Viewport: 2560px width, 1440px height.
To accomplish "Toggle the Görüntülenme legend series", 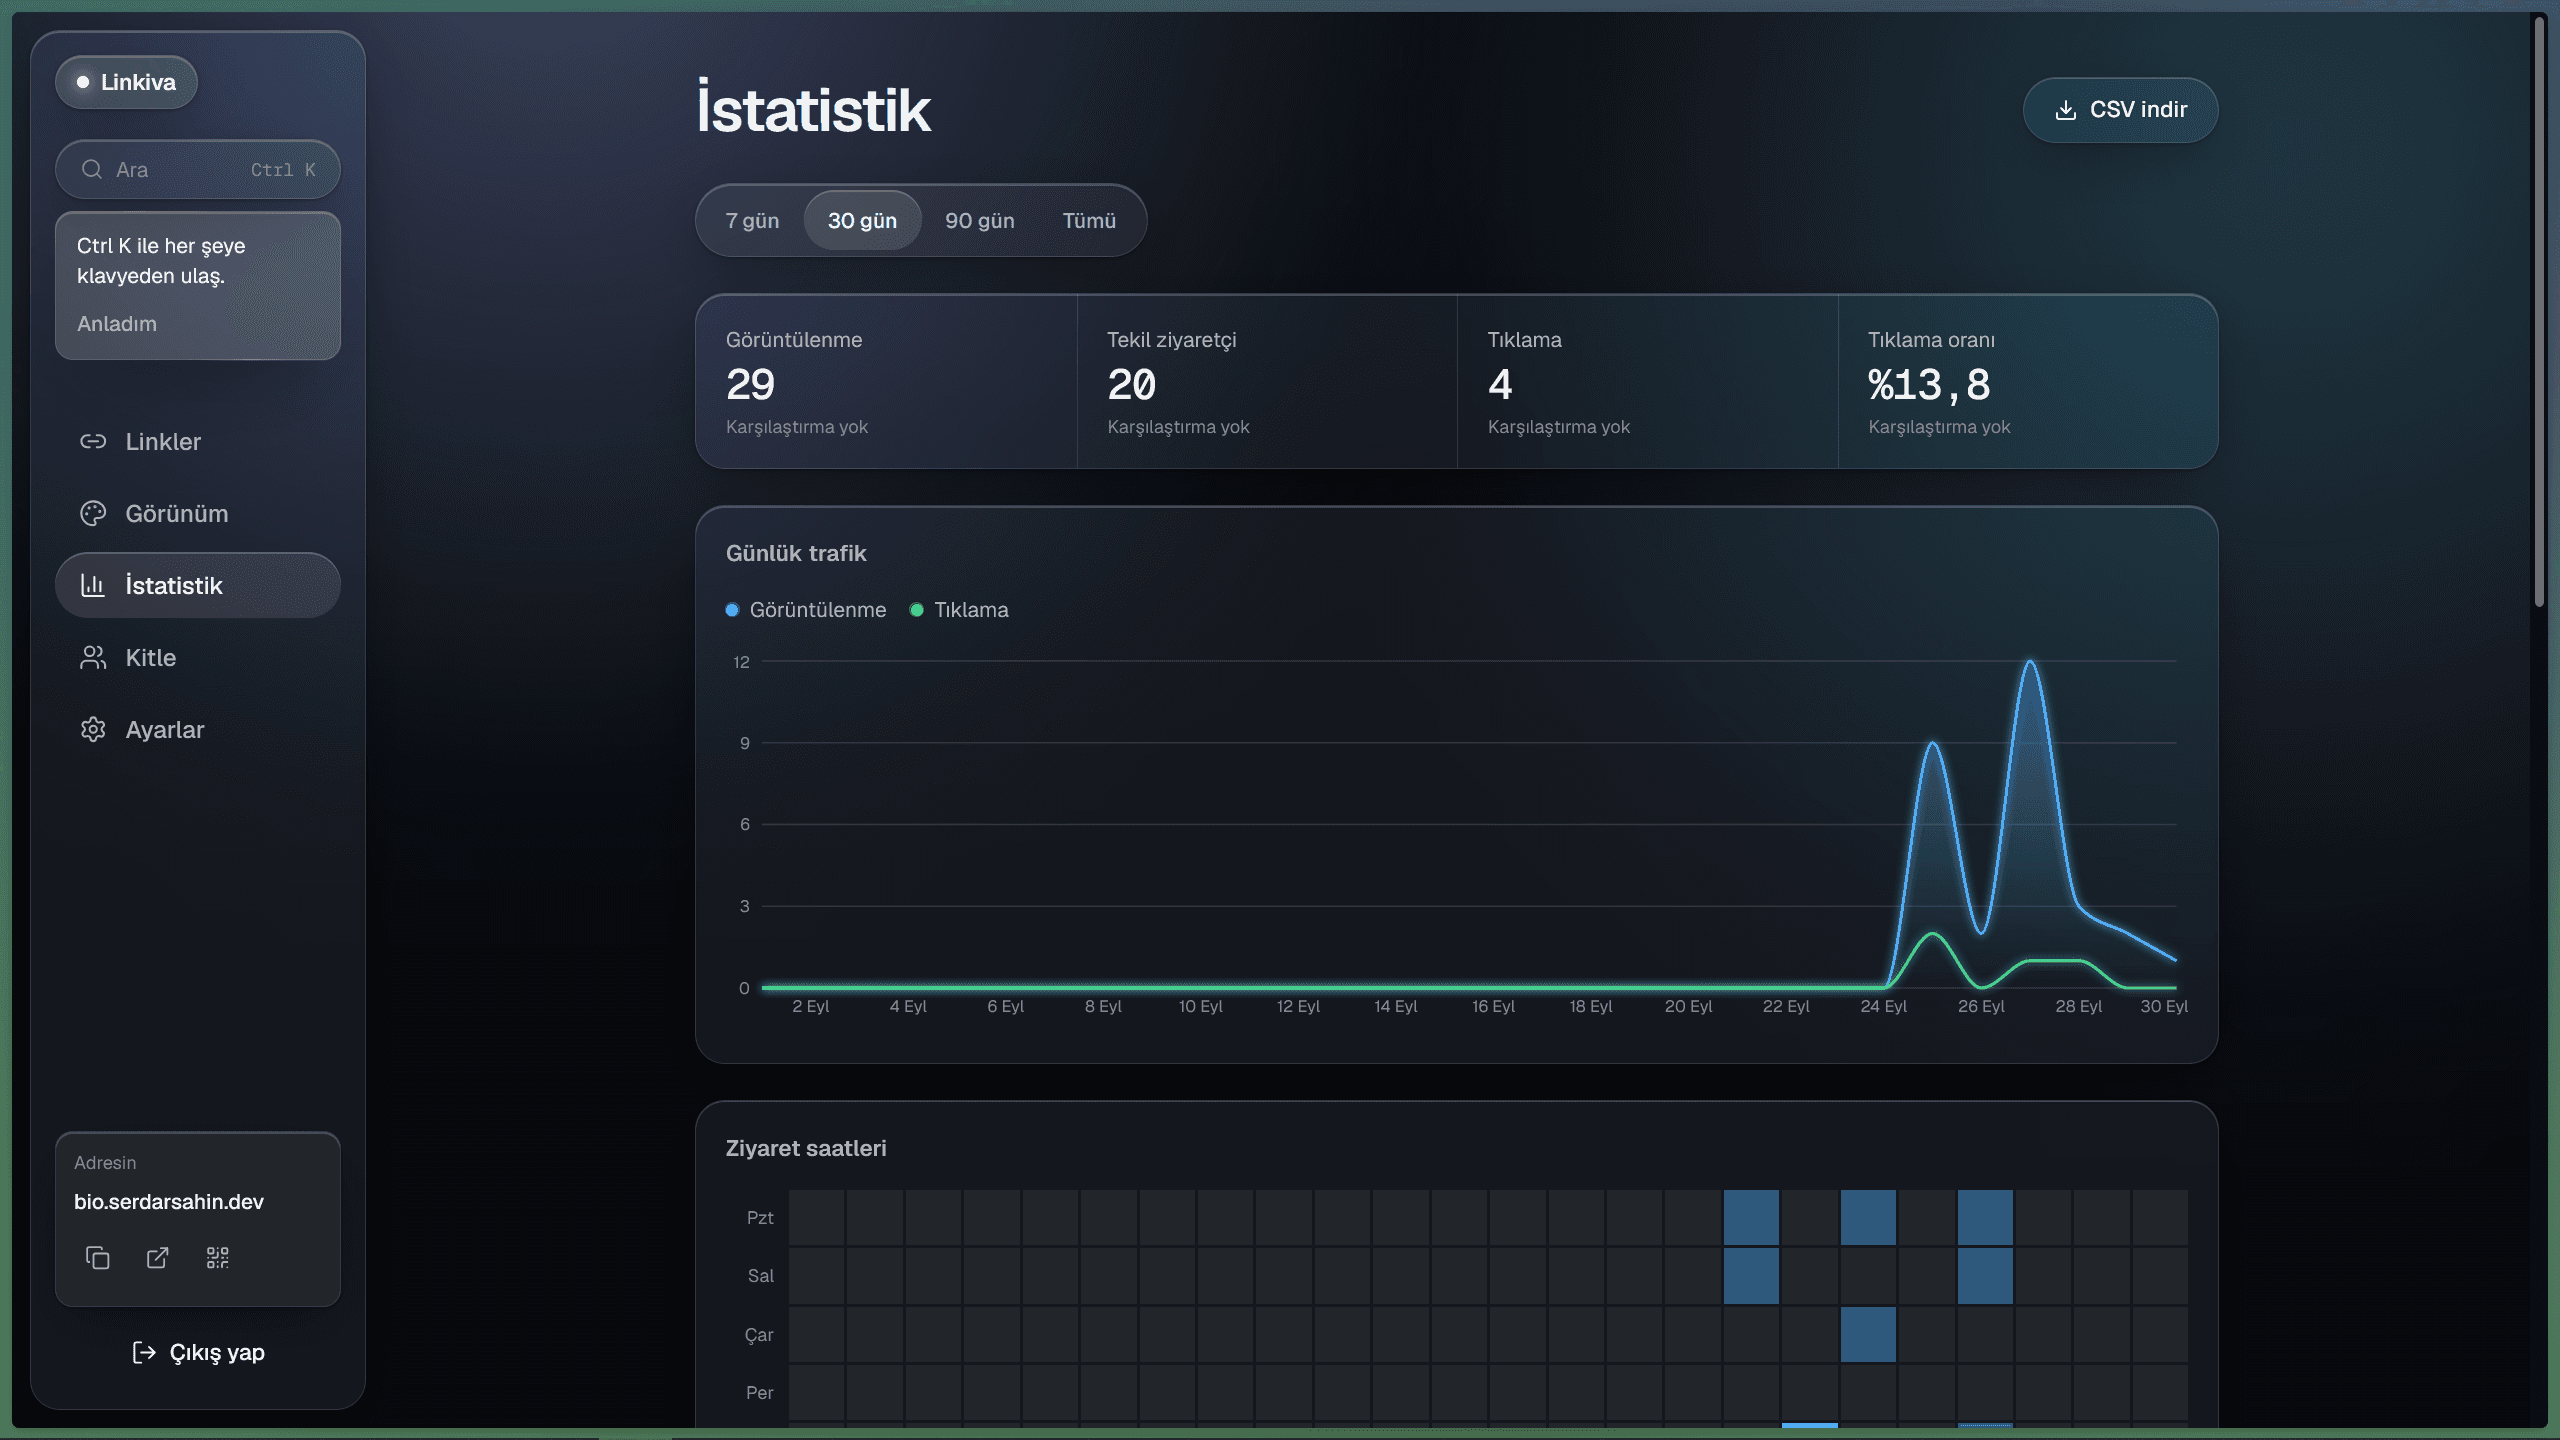I will [x=806, y=610].
